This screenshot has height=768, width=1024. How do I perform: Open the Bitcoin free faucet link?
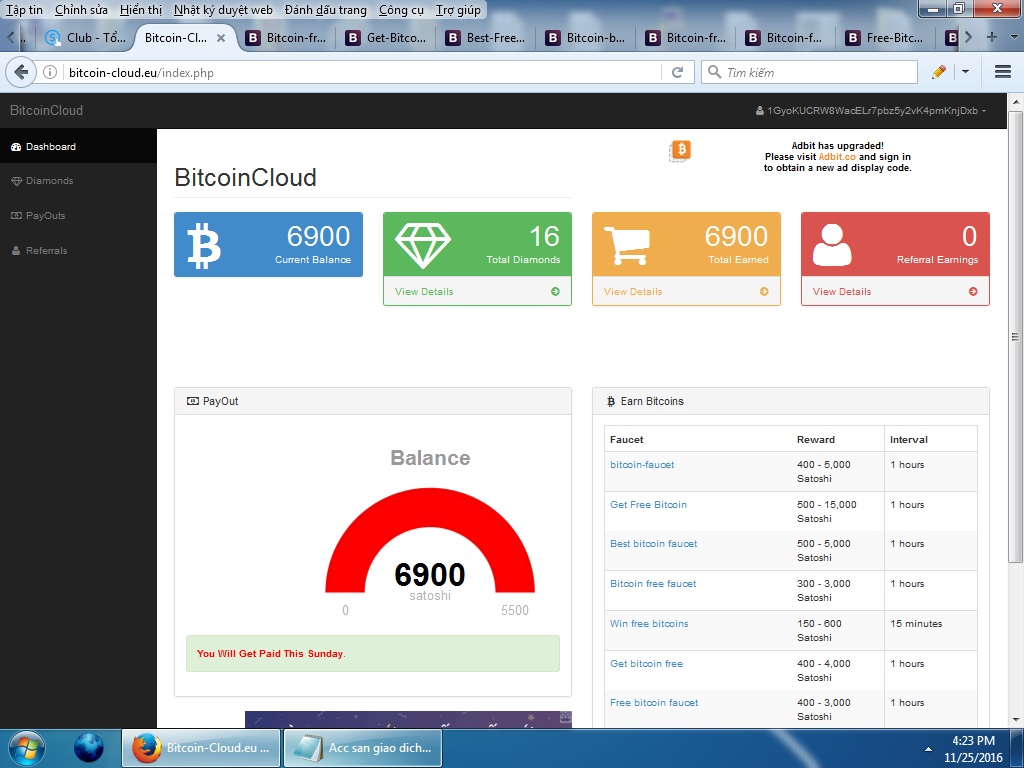point(653,583)
